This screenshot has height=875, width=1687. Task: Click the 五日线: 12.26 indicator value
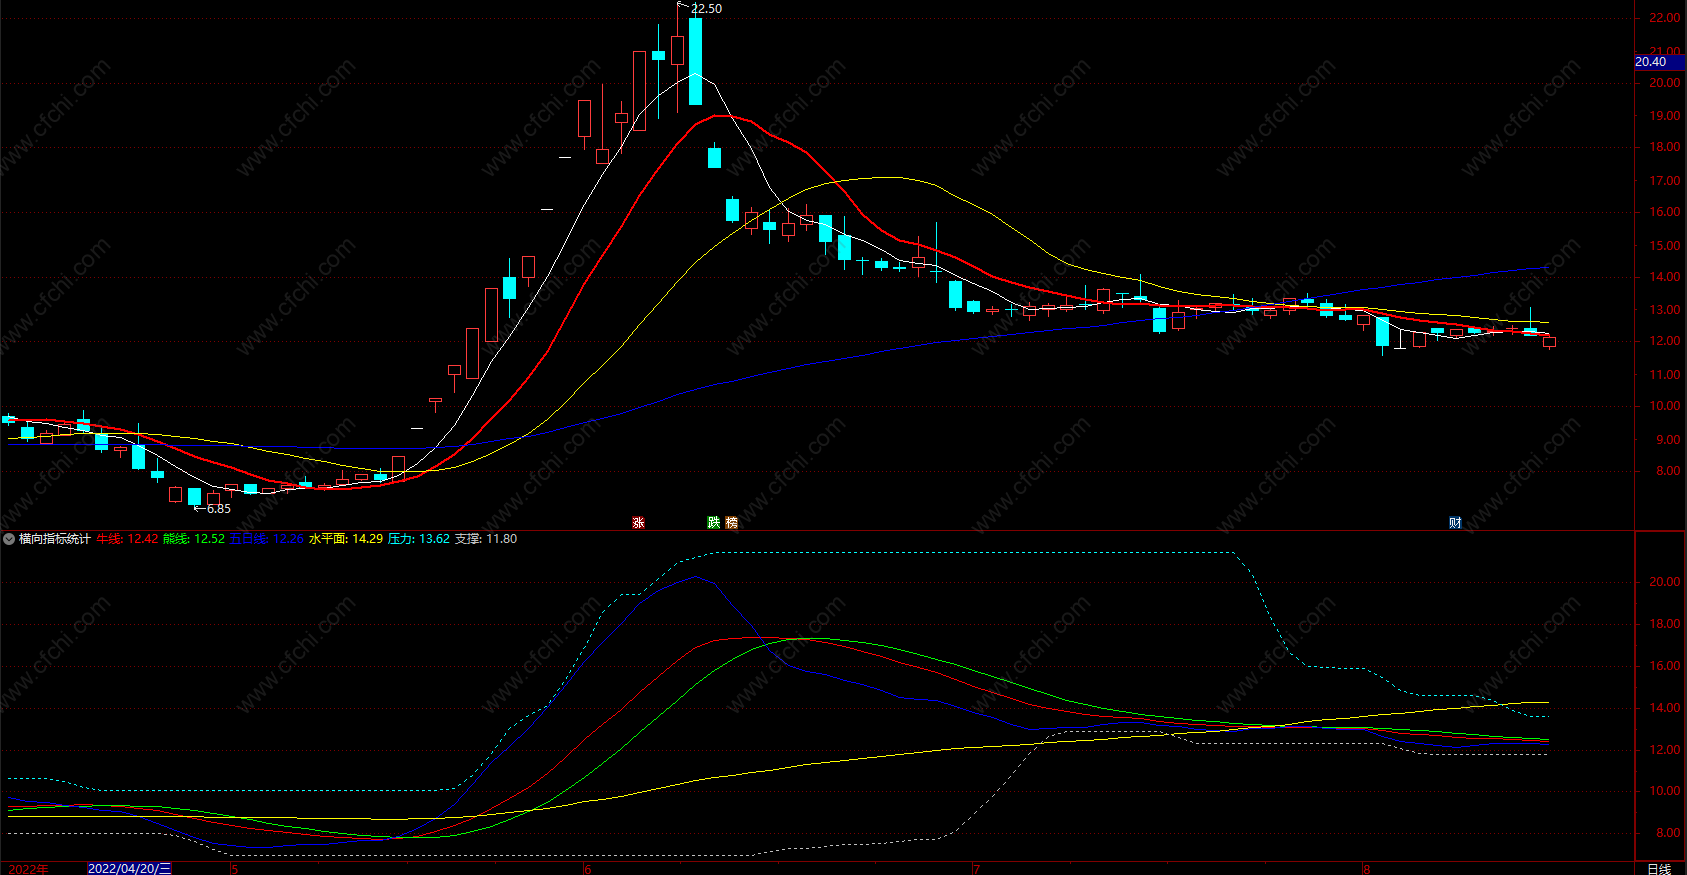267,539
